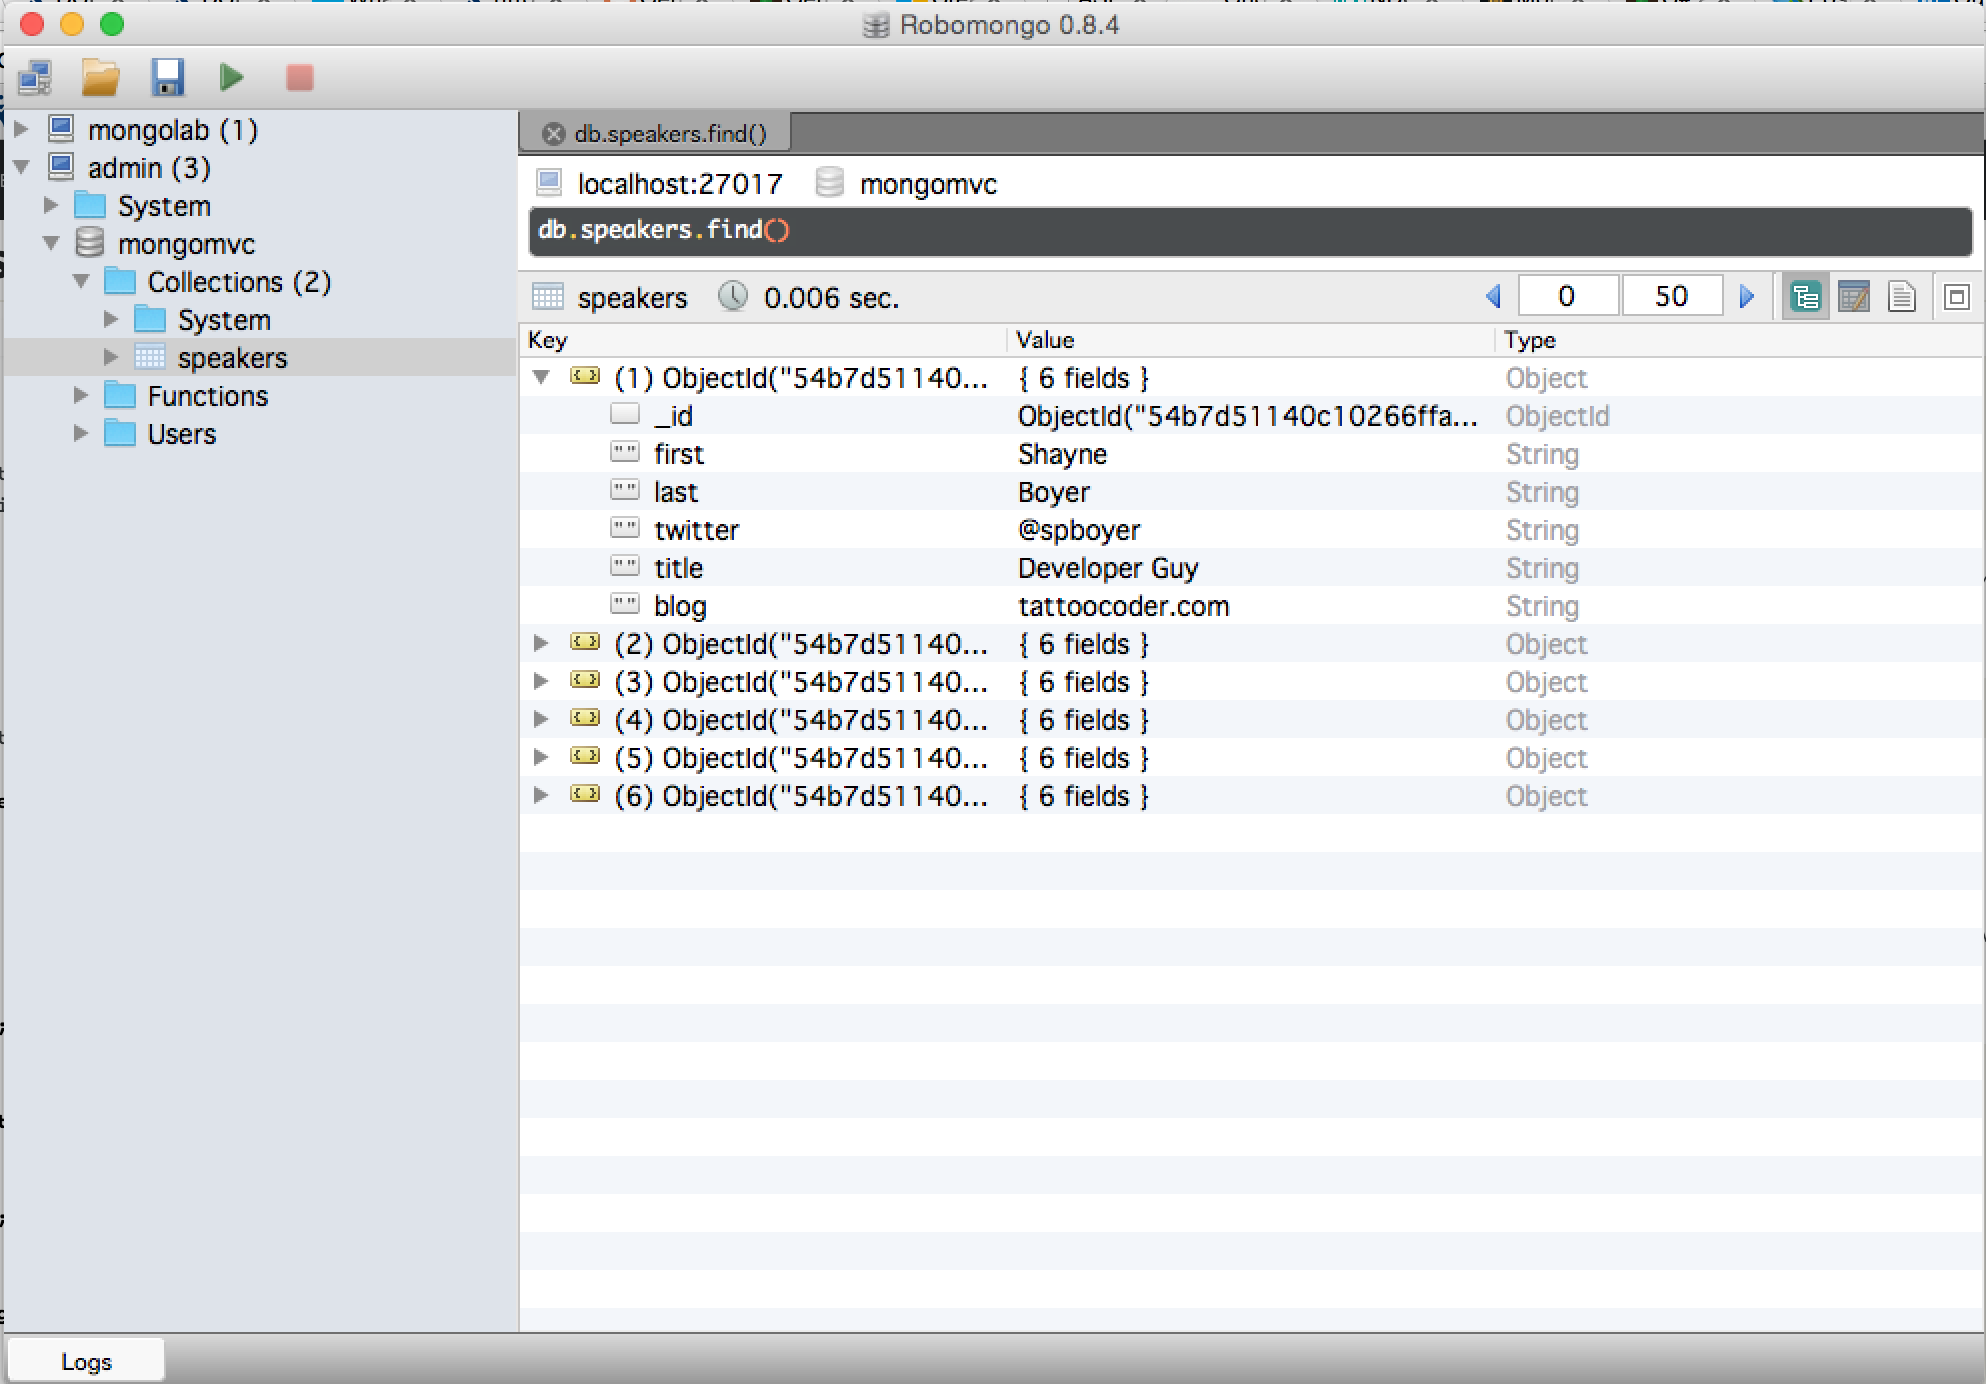Image resolution: width=1986 pixels, height=1384 pixels.
Task: Run query with the green play icon
Action: [x=232, y=78]
